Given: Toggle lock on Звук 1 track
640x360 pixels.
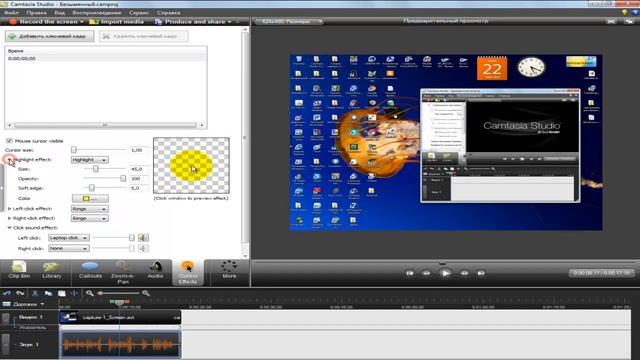Looking at the screenshot, I should 5,344.
